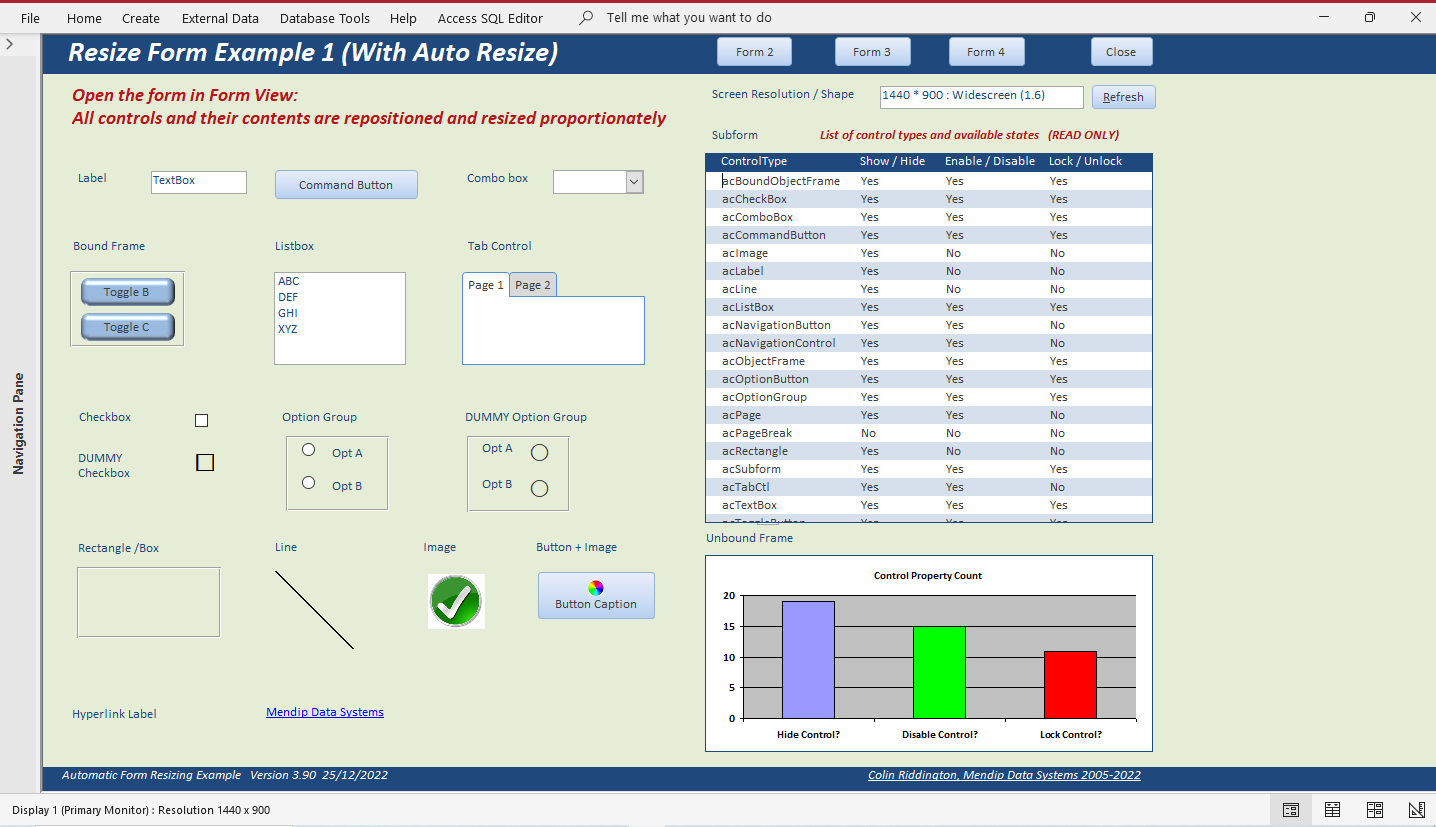The image size is (1436, 827).
Task: Open the Access SQL Editor tab
Action: (490, 18)
